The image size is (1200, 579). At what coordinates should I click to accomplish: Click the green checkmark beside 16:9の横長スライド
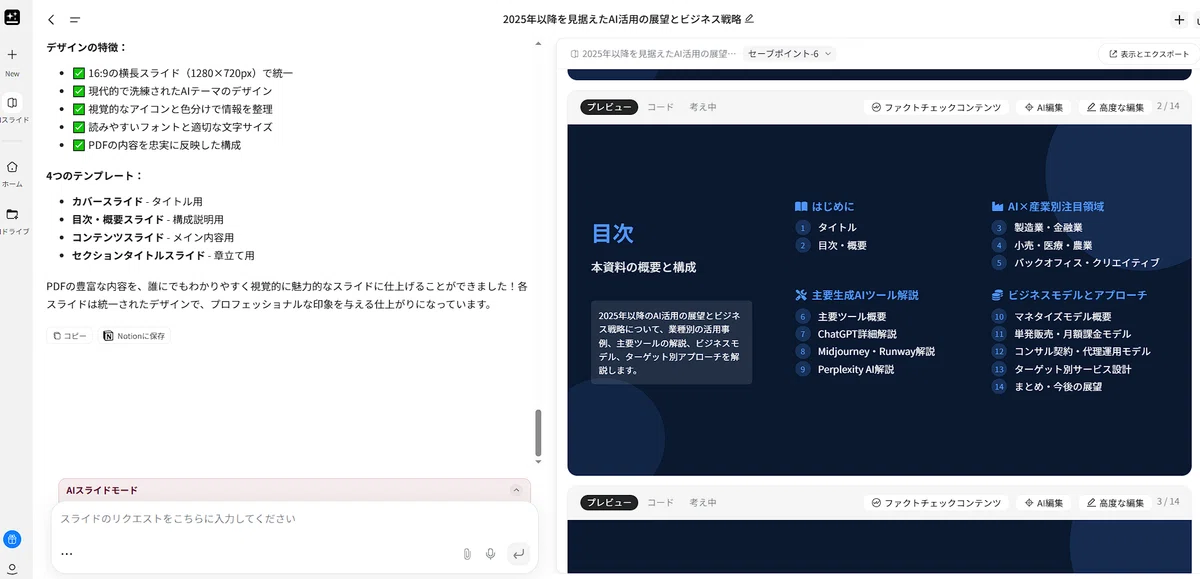[x=79, y=73]
